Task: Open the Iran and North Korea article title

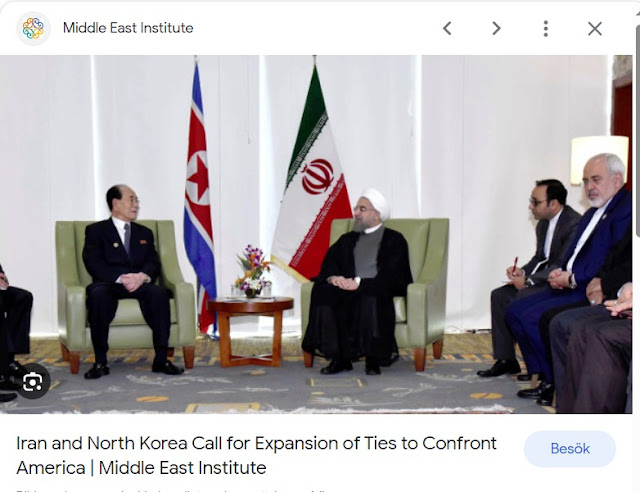Action: [x=256, y=455]
